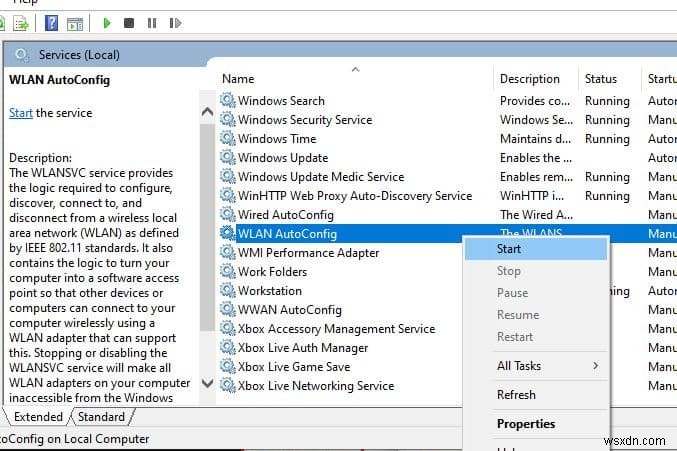
Task: Click the gear icon beside Xbox Live Game Save
Action: point(228,366)
